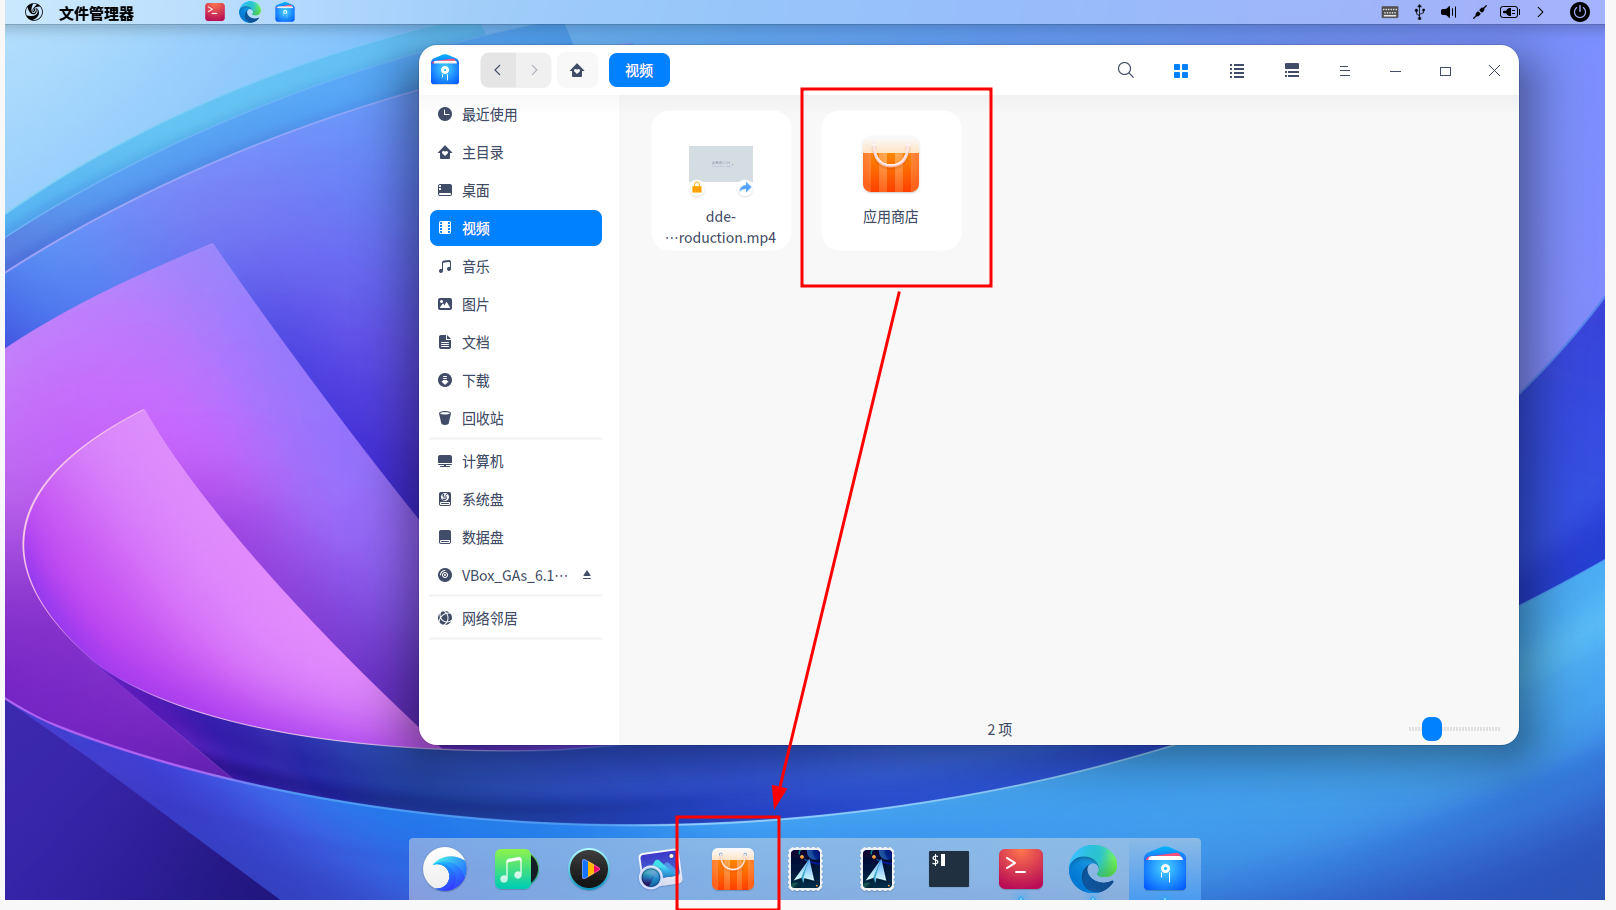Go forward with the right arrow button
The width and height of the screenshot is (1616, 910).
pos(534,70)
